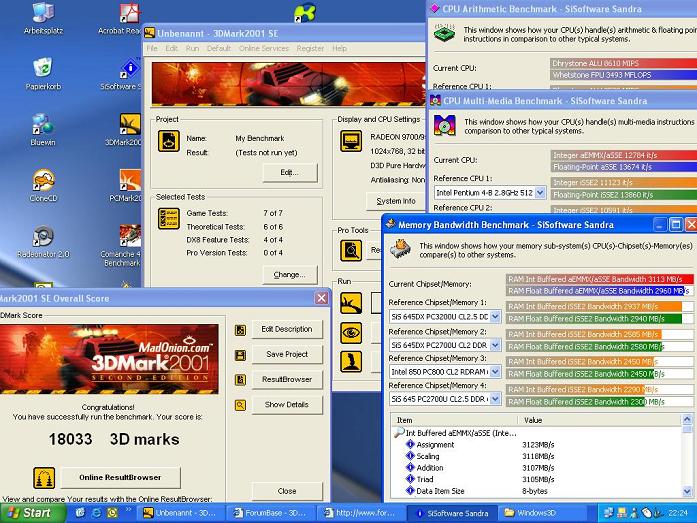The height and width of the screenshot is (523, 697).
Task: Click the icon beside ResultBrowser
Action: pyautogui.click(x=240, y=380)
